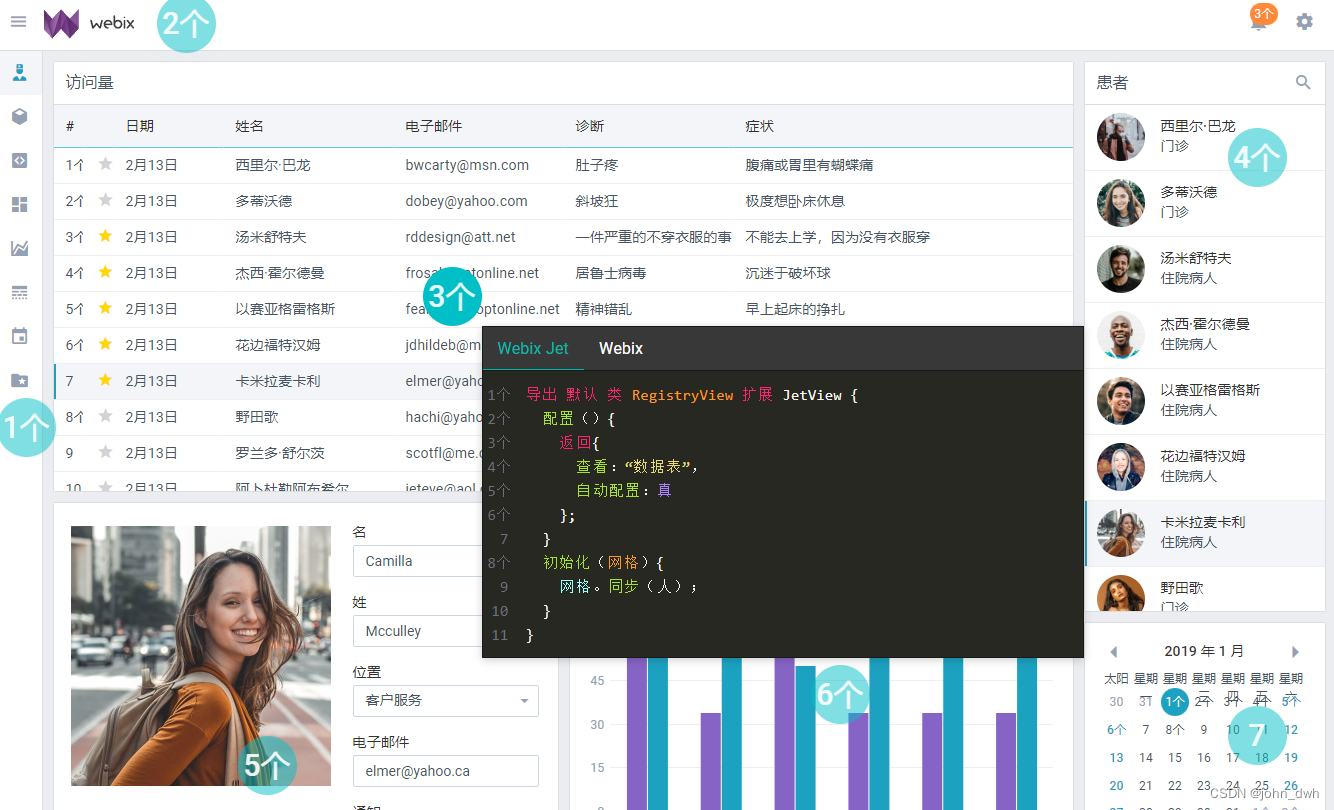Open the notifications bell with badge 3
The height and width of the screenshot is (810, 1334).
point(1259,22)
